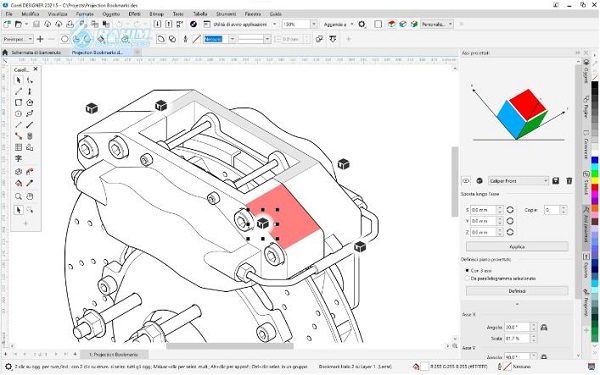Viewport: 600px width, 375px height.
Task: Open the Finestra menu
Action: 253,14
